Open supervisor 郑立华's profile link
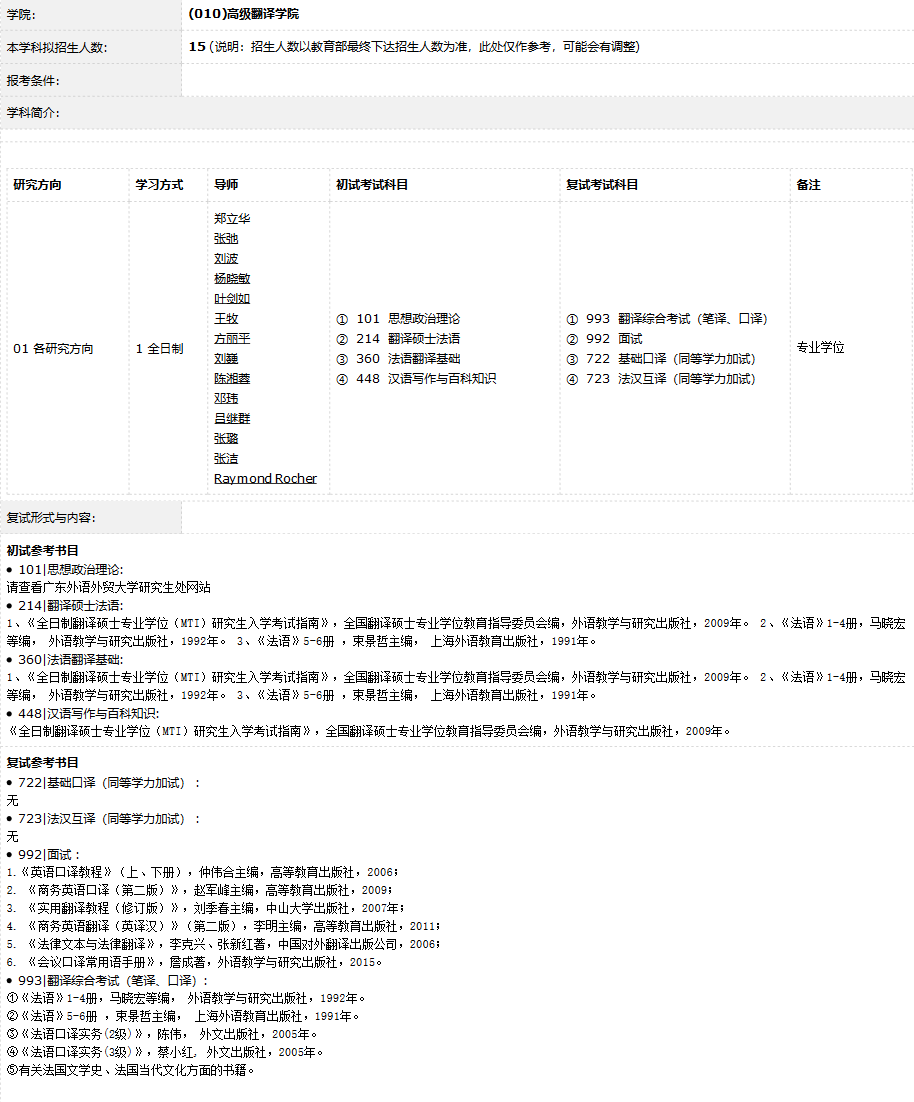The height and width of the screenshot is (1102, 914). pyautogui.click(x=232, y=218)
